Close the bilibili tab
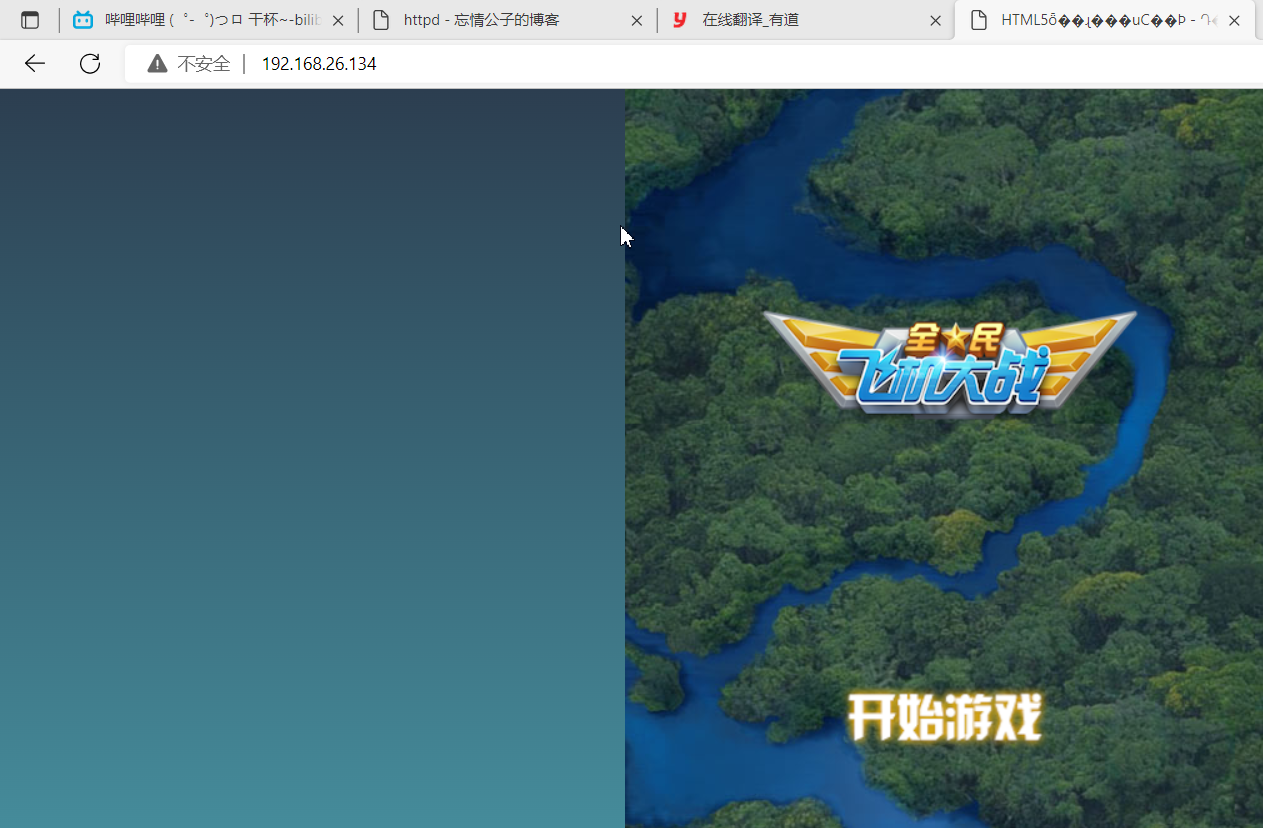 338,20
